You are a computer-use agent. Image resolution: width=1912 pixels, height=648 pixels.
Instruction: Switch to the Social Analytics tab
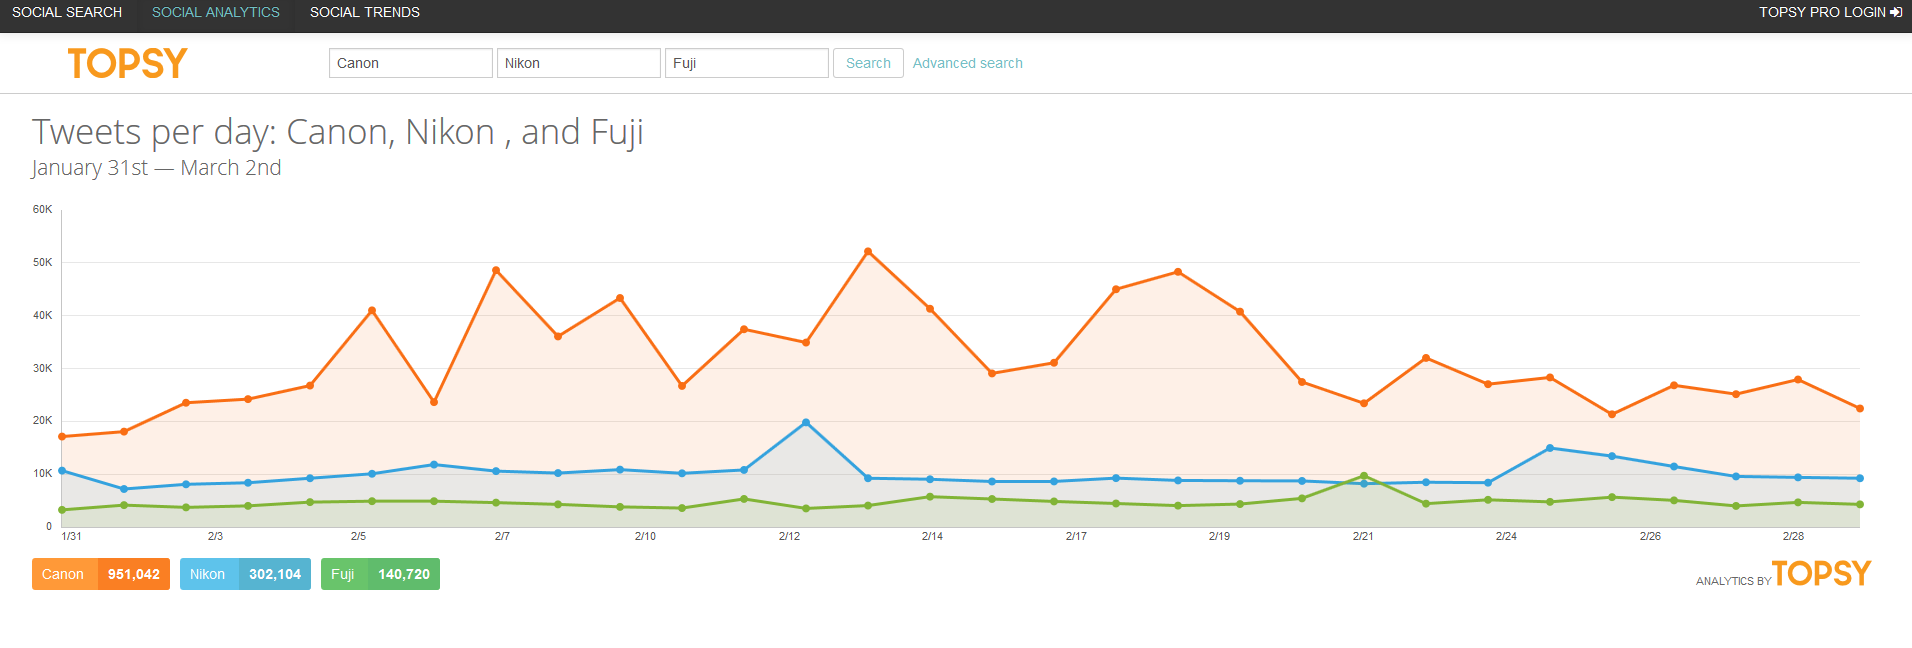click(216, 12)
